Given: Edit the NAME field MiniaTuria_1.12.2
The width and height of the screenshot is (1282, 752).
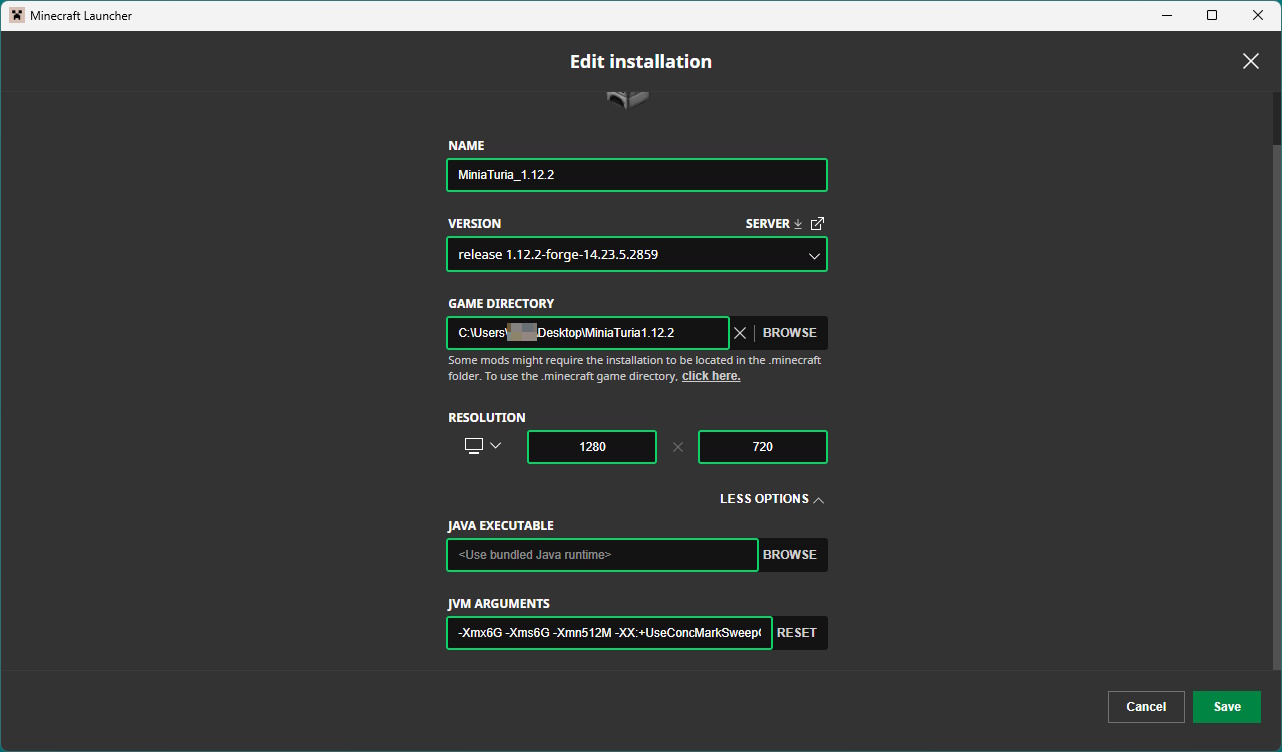Looking at the screenshot, I should tap(637, 175).
